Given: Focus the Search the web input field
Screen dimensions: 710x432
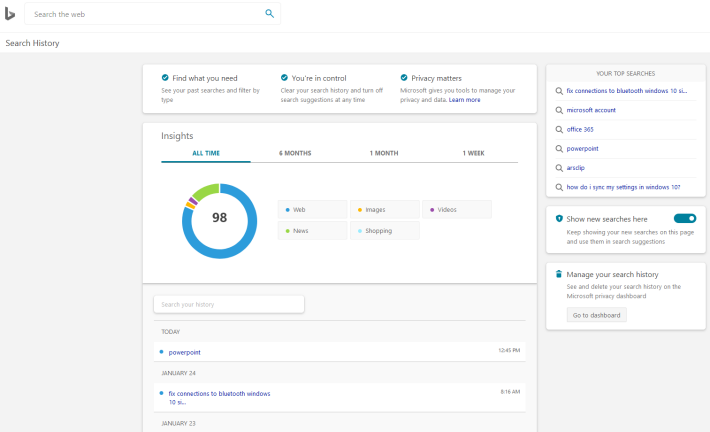Looking at the screenshot, I should [145, 14].
